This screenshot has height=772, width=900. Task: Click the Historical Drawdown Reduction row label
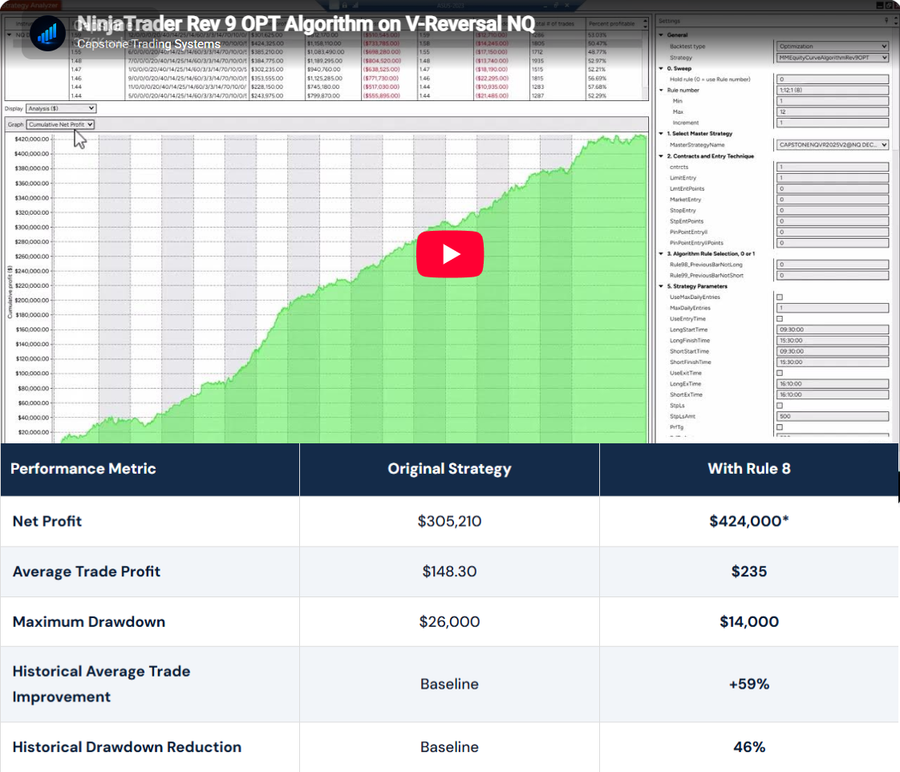pos(127,747)
